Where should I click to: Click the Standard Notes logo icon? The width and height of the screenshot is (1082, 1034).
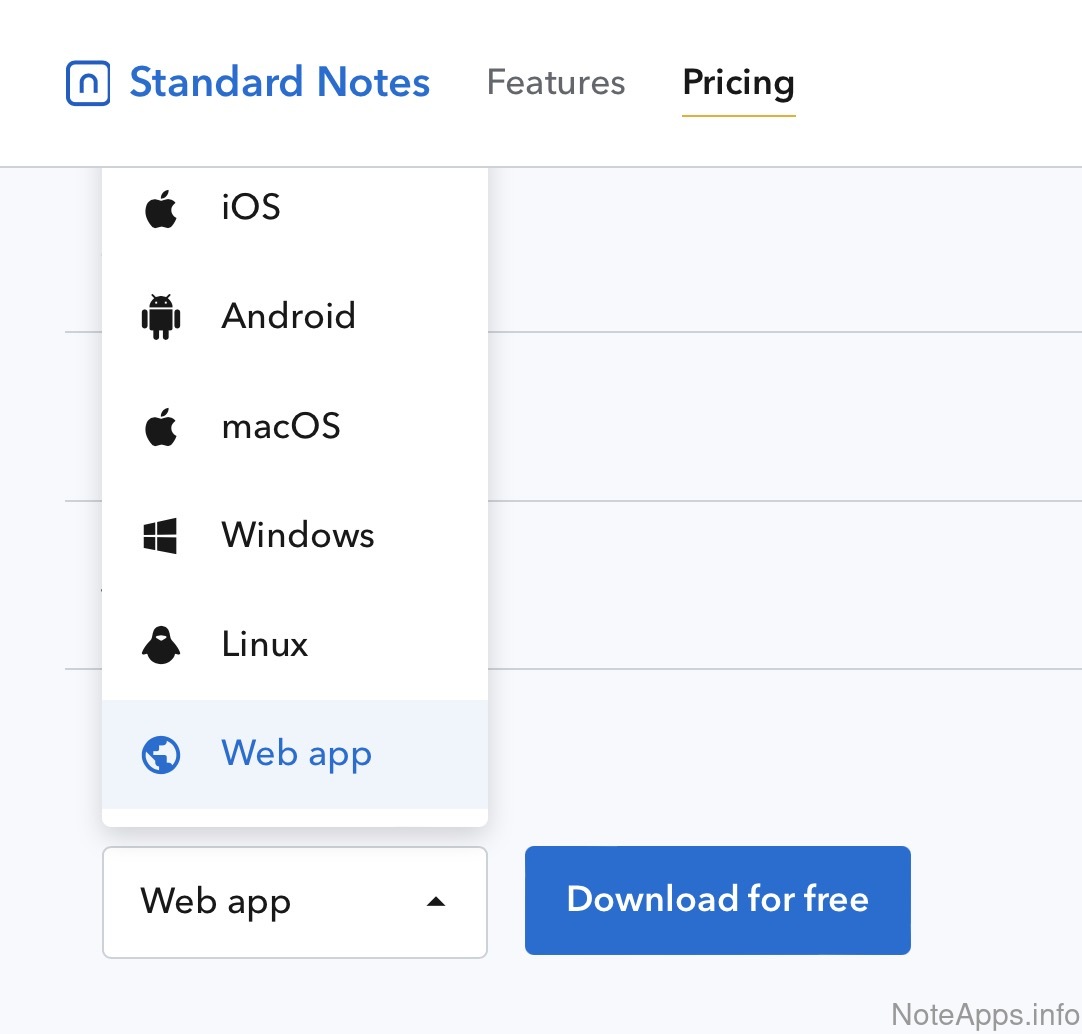click(87, 83)
